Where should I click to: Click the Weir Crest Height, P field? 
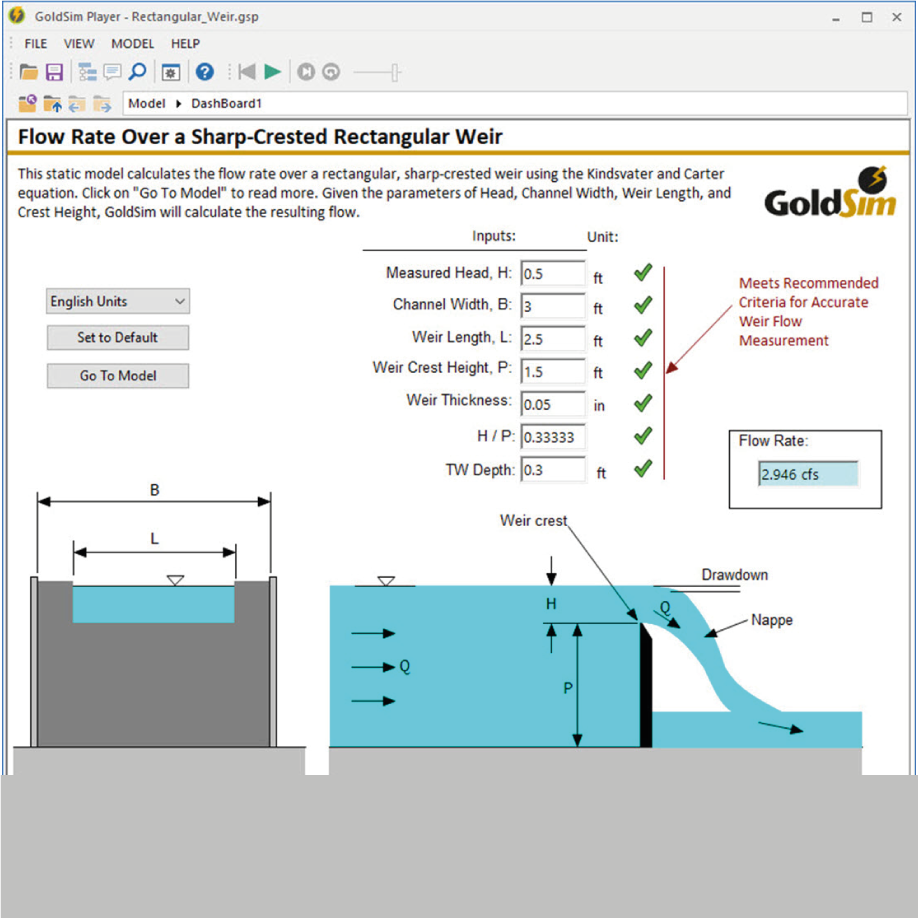pyautogui.click(x=552, y=372)
